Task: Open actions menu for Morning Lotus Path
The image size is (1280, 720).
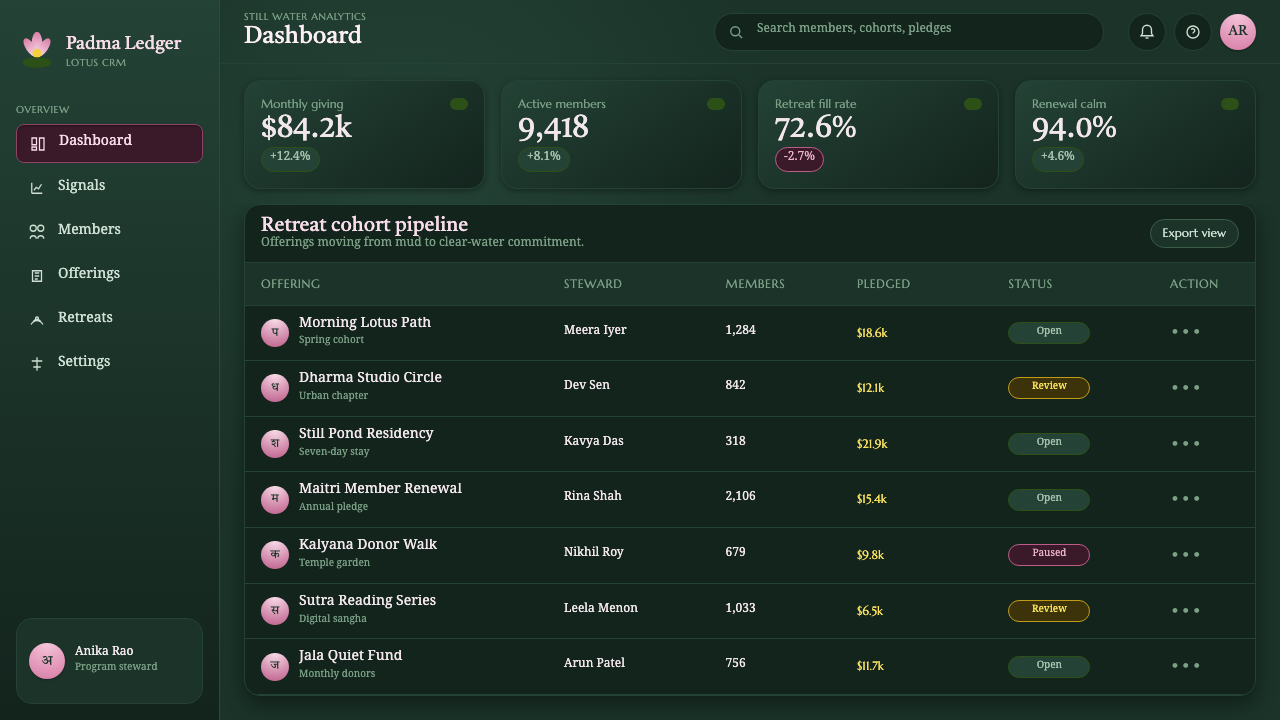Action: 1186,331
